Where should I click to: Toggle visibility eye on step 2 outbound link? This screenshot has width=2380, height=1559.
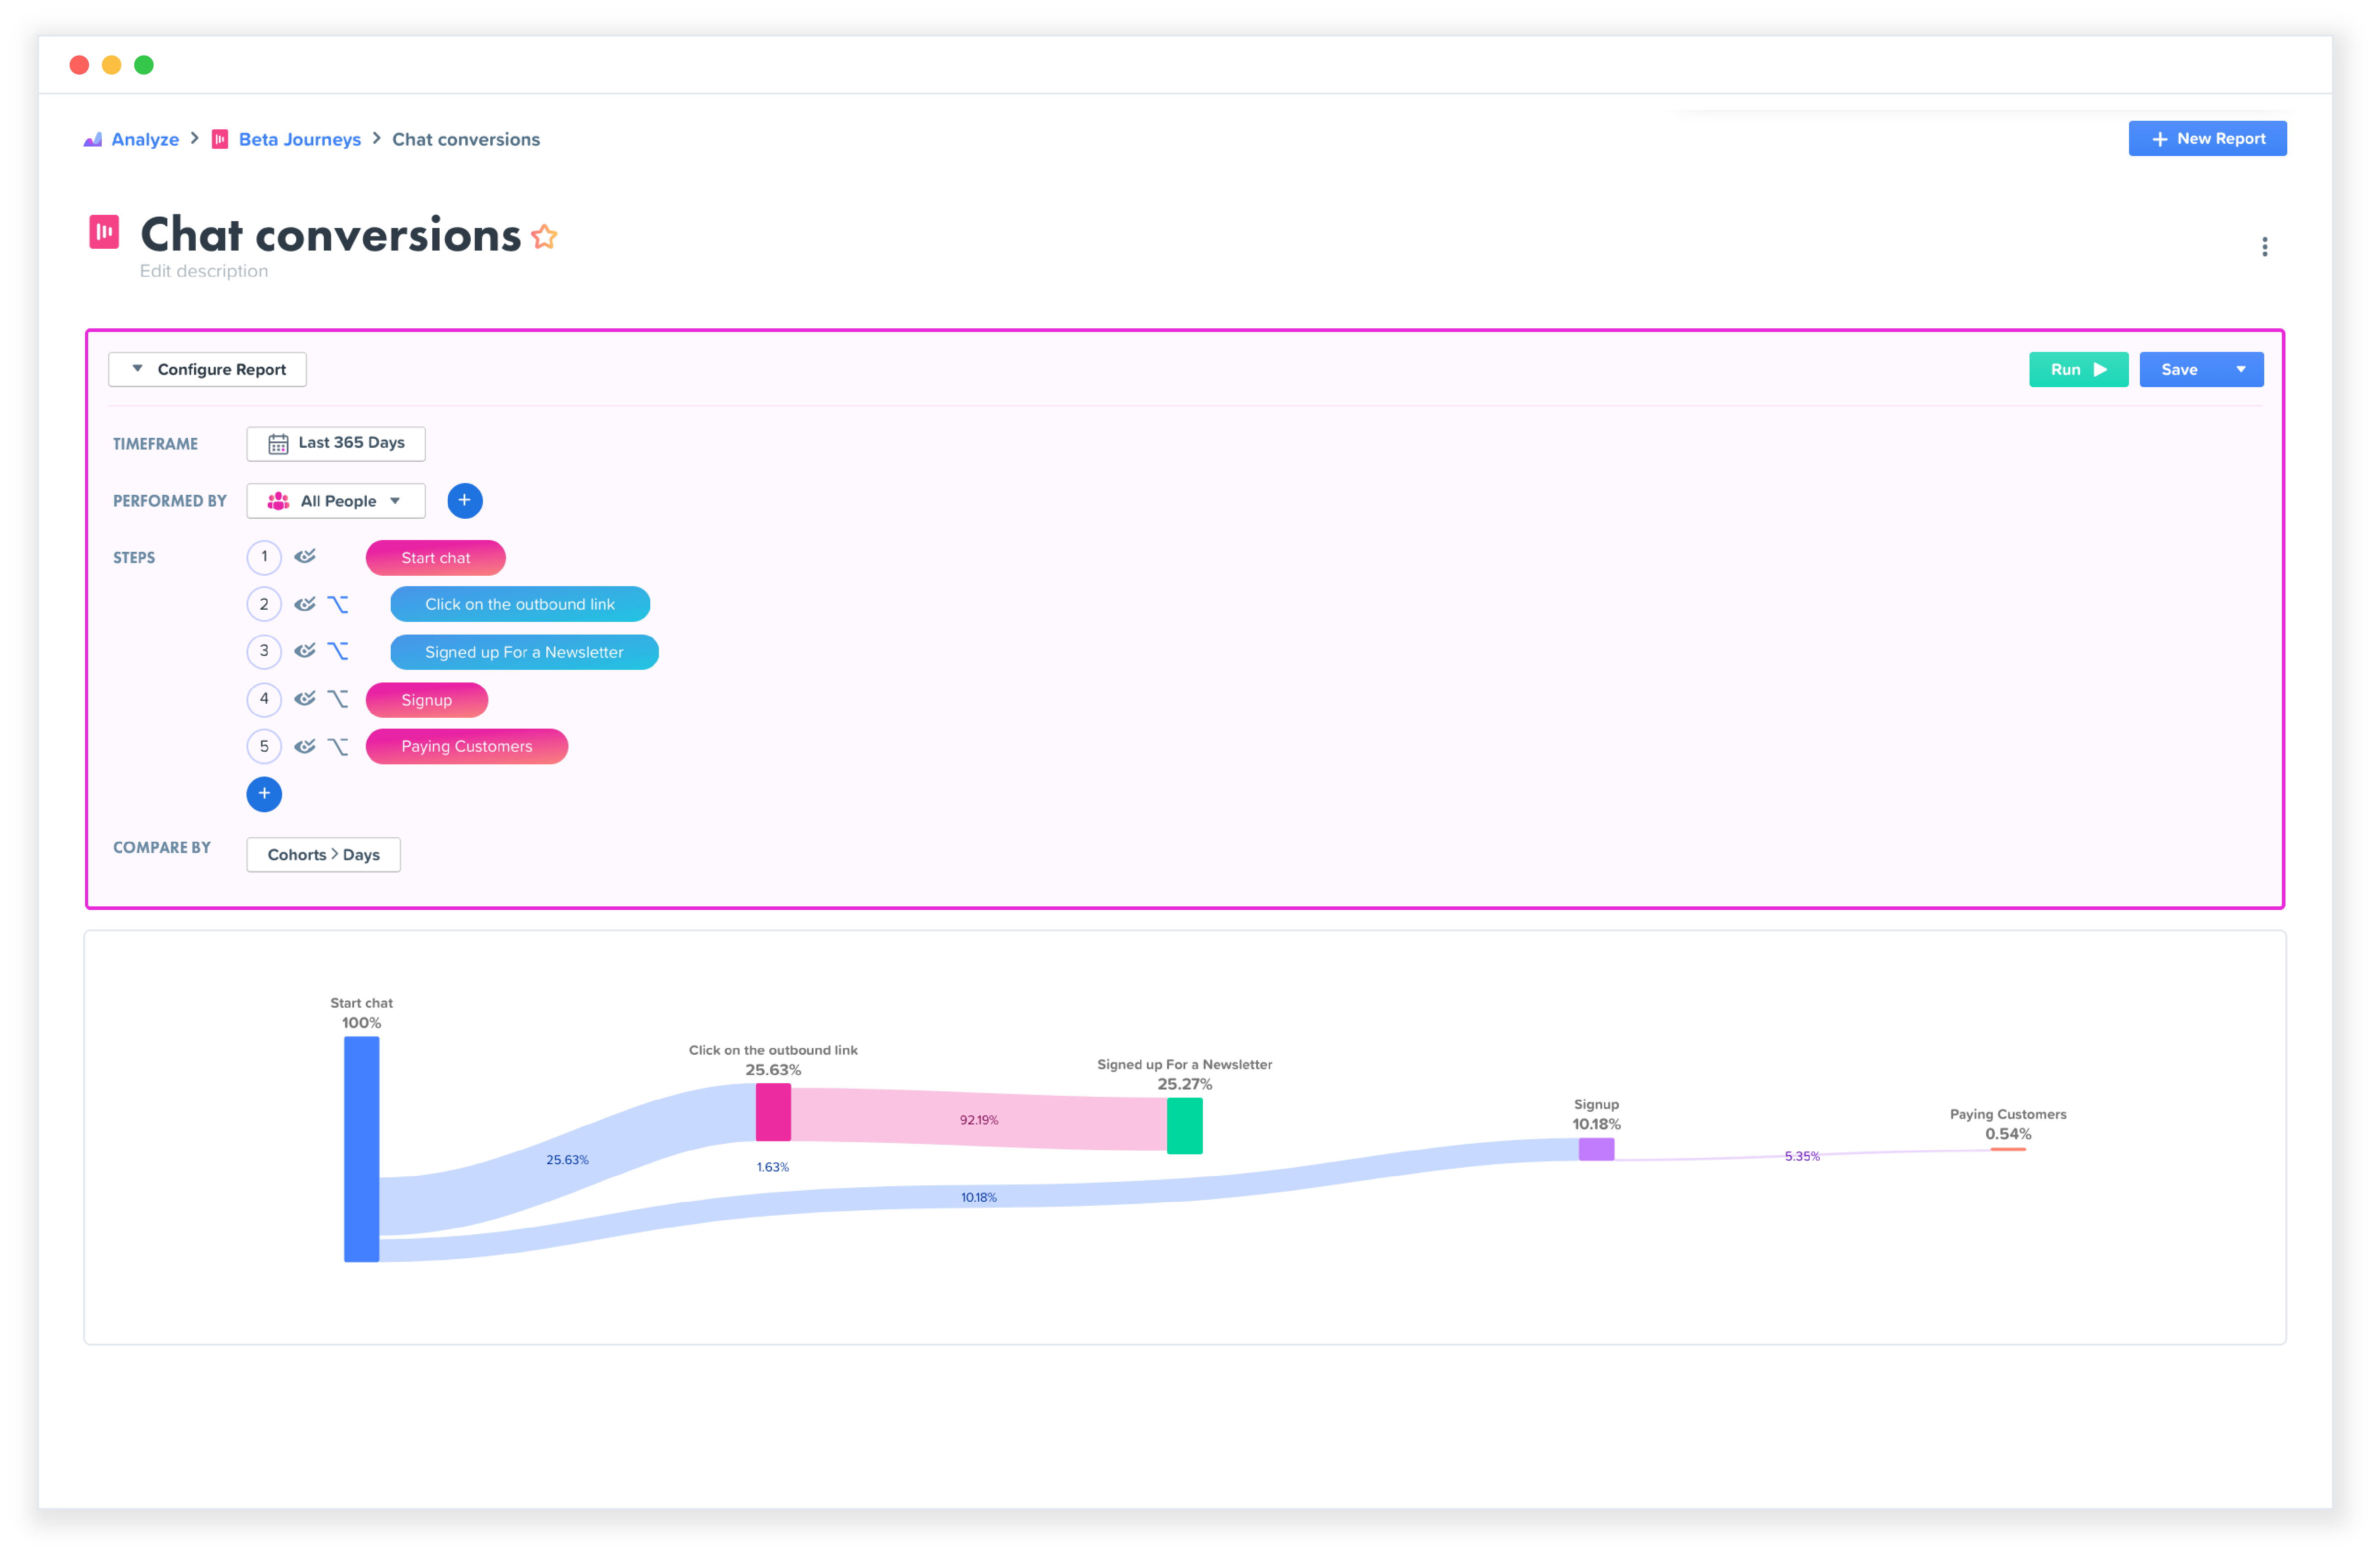[305, 603]
